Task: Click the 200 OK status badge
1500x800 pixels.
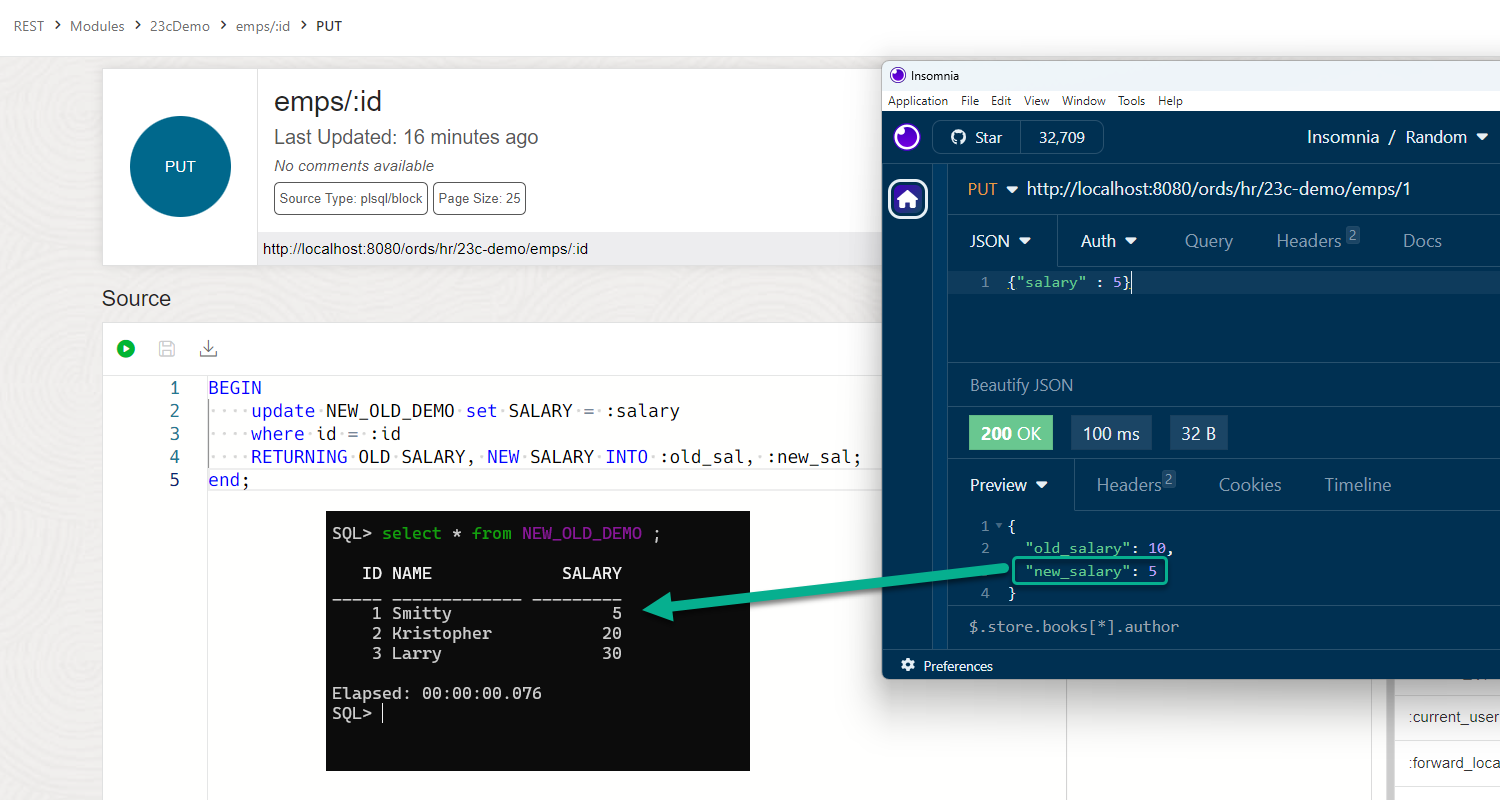Action: 1011,433
